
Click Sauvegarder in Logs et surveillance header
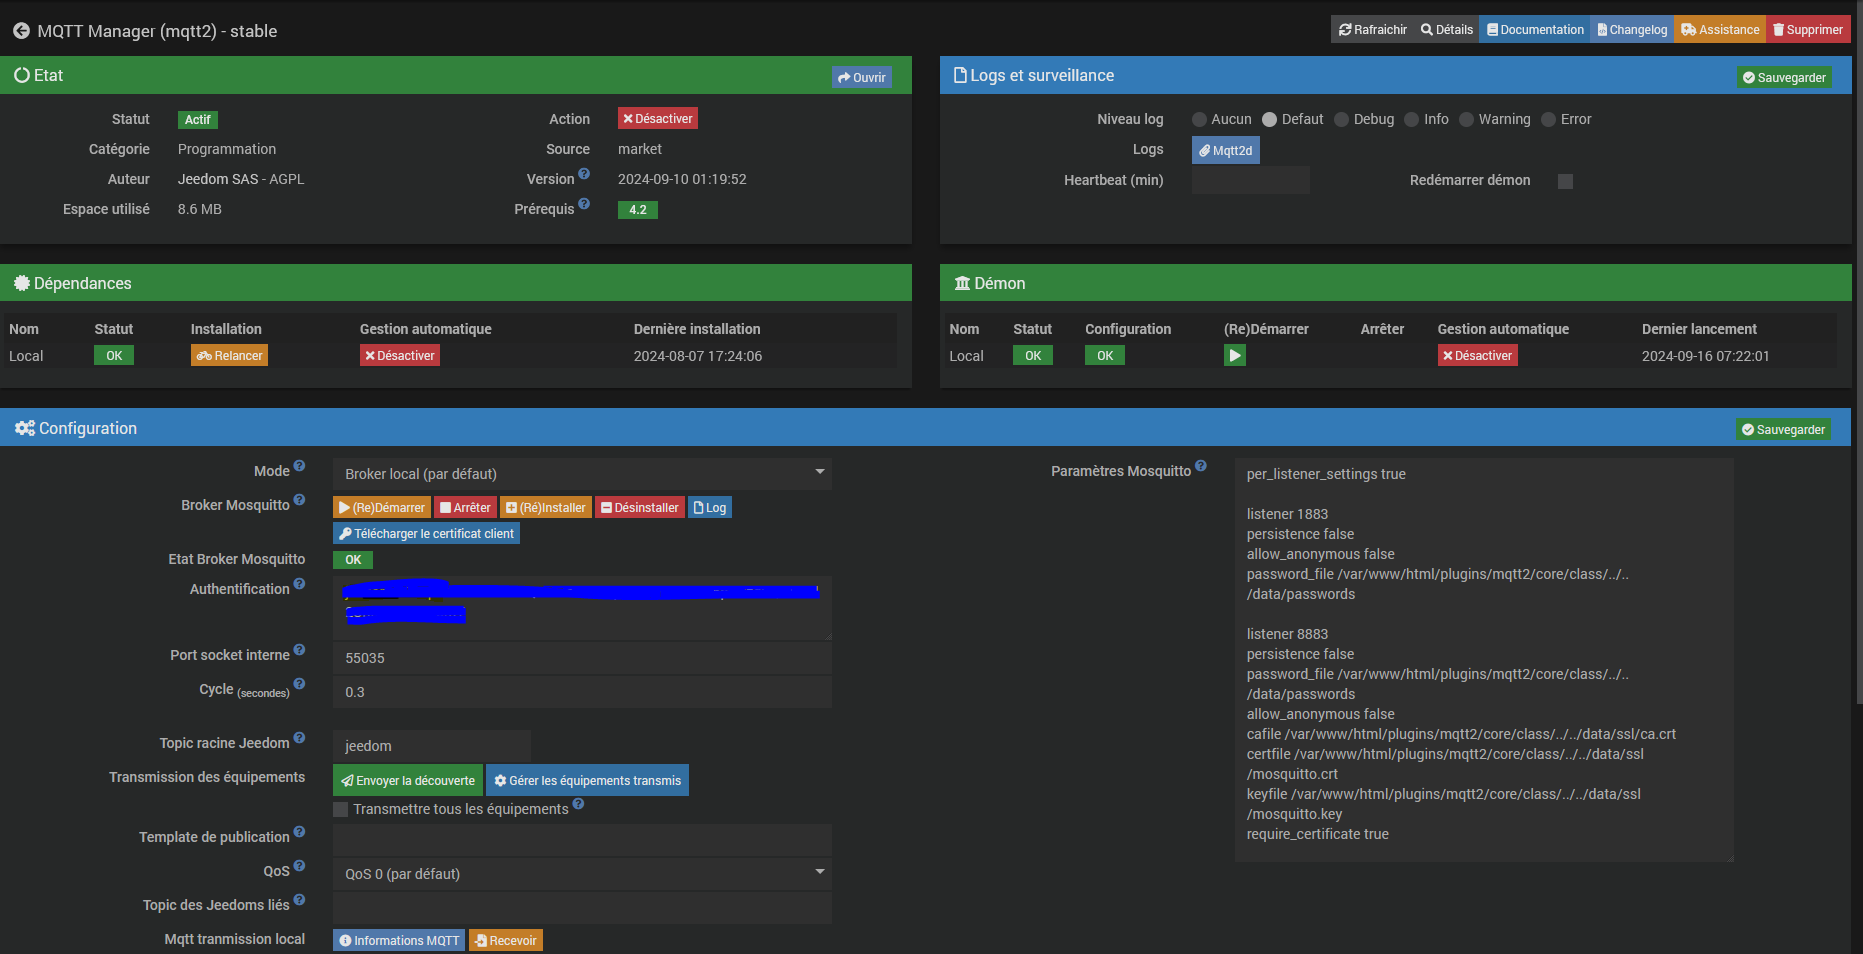(1784, 77)
